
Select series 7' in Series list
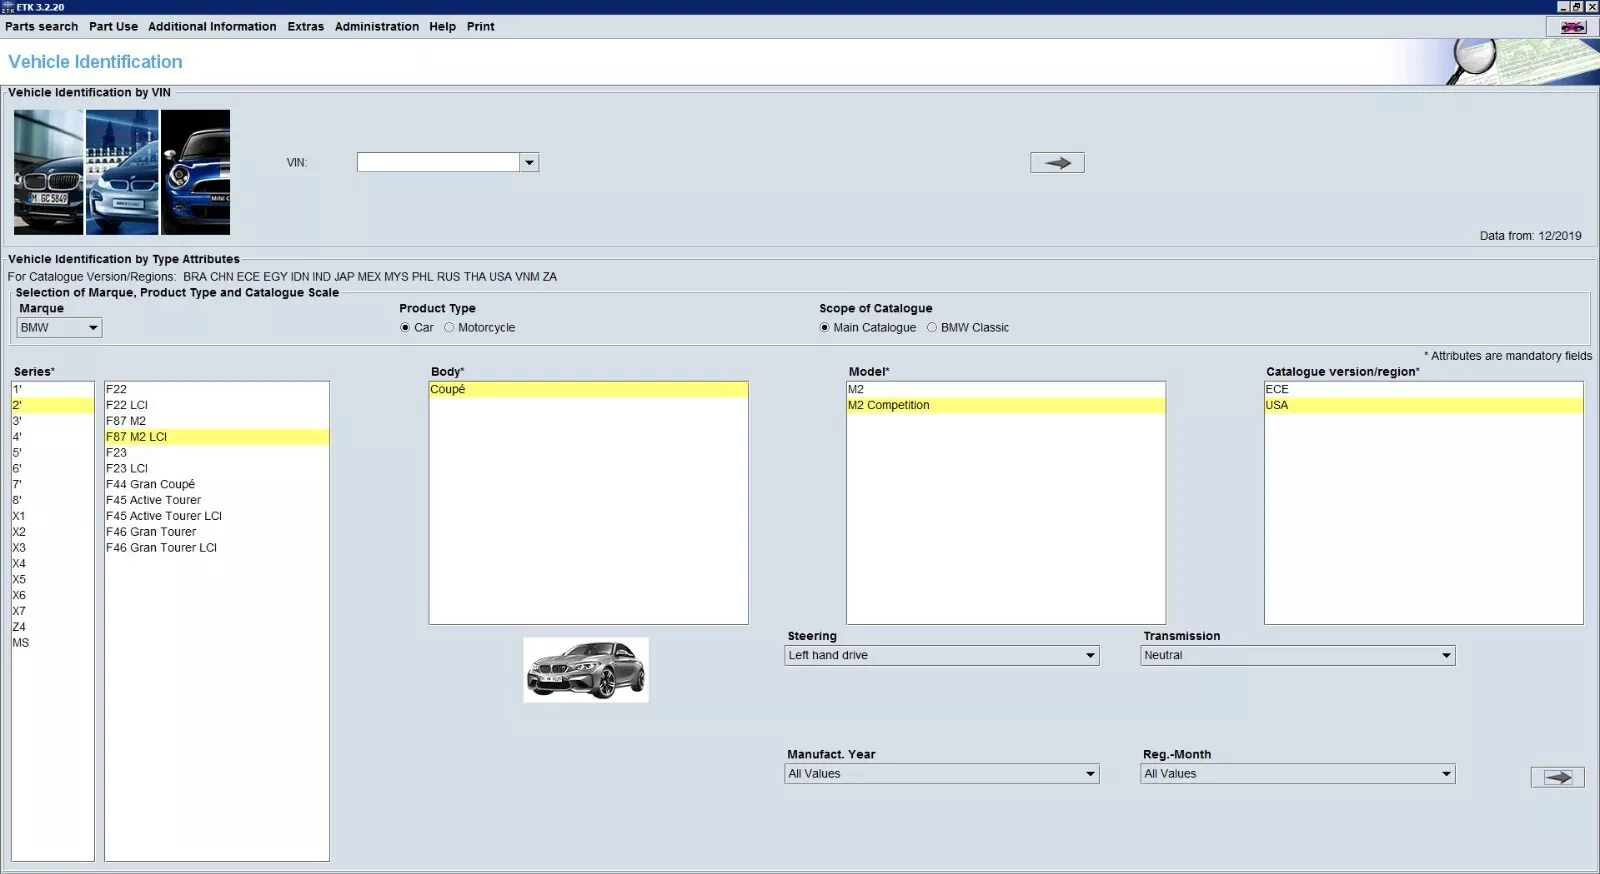pyautogui.click(x=53, y=485)
